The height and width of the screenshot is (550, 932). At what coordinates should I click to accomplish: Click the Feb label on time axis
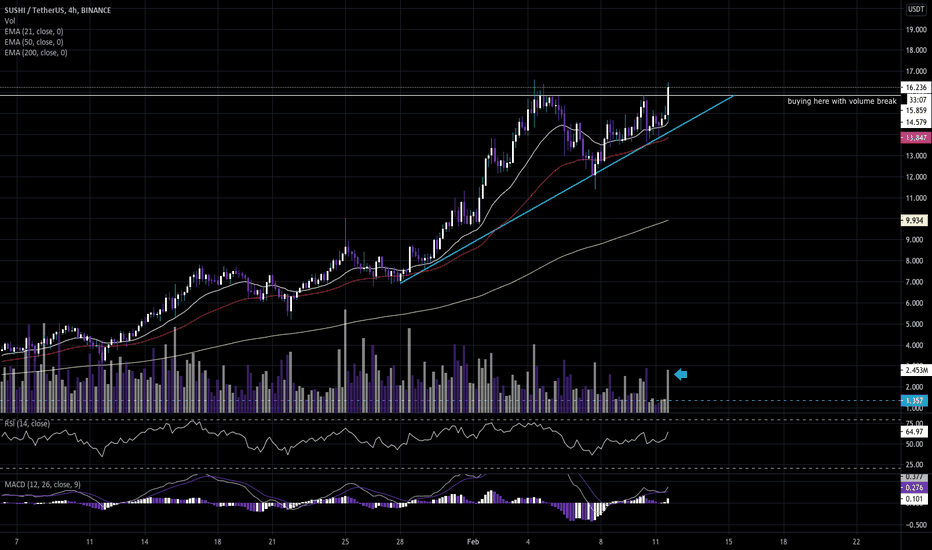(473, 542)
